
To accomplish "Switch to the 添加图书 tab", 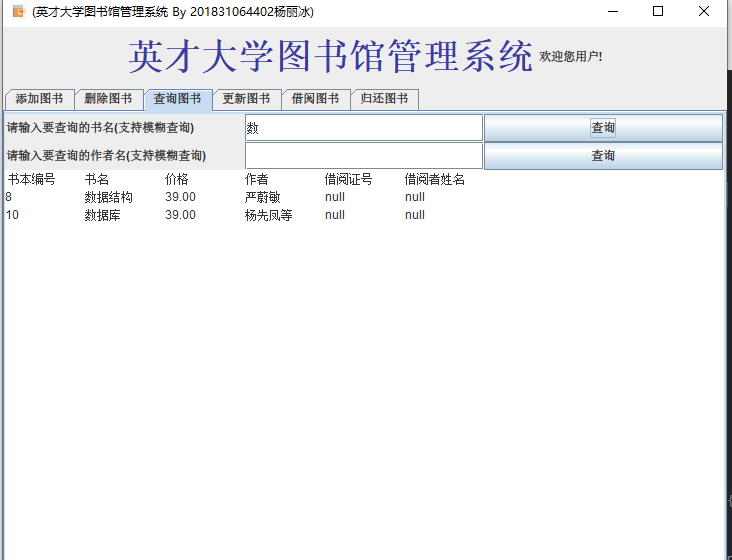I will [x=40, y=99].
